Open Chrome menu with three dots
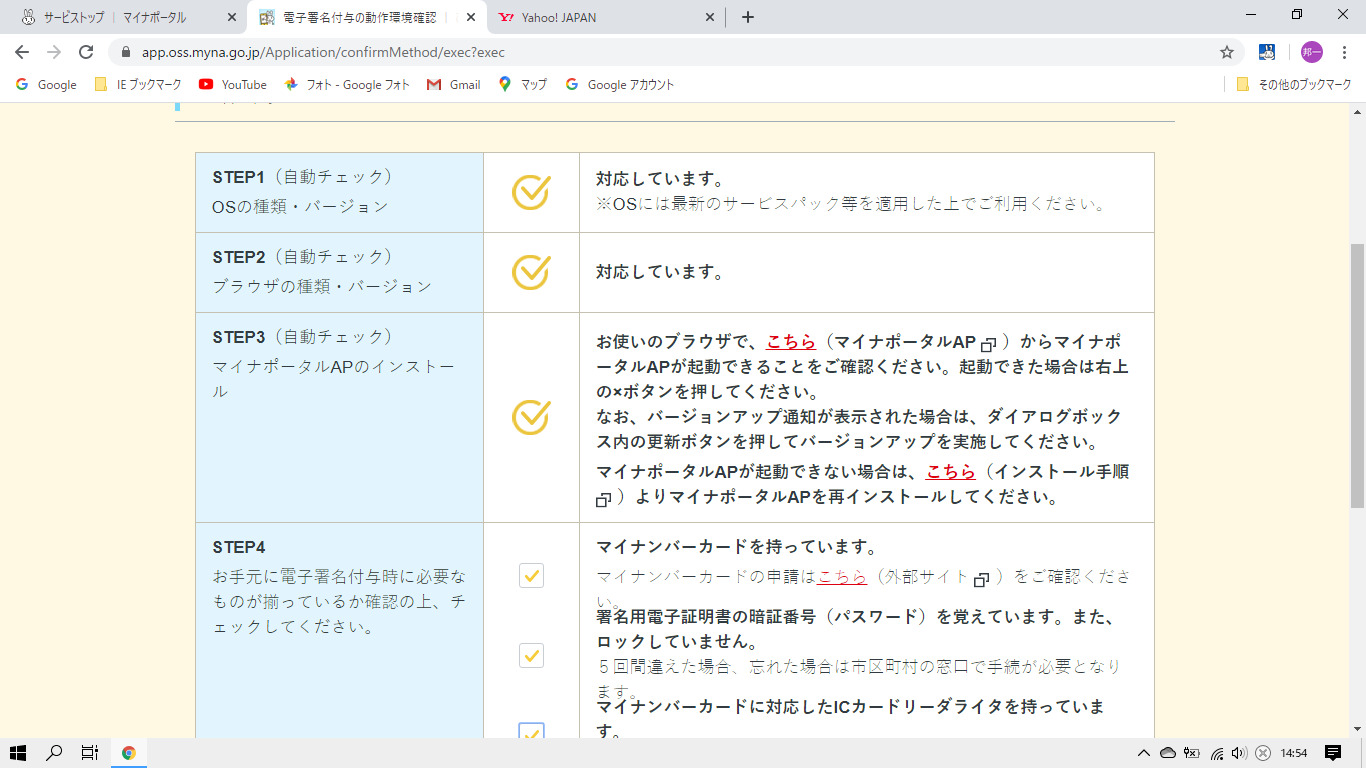Viewport: 1366px width, 768px height. [1343, 52]
